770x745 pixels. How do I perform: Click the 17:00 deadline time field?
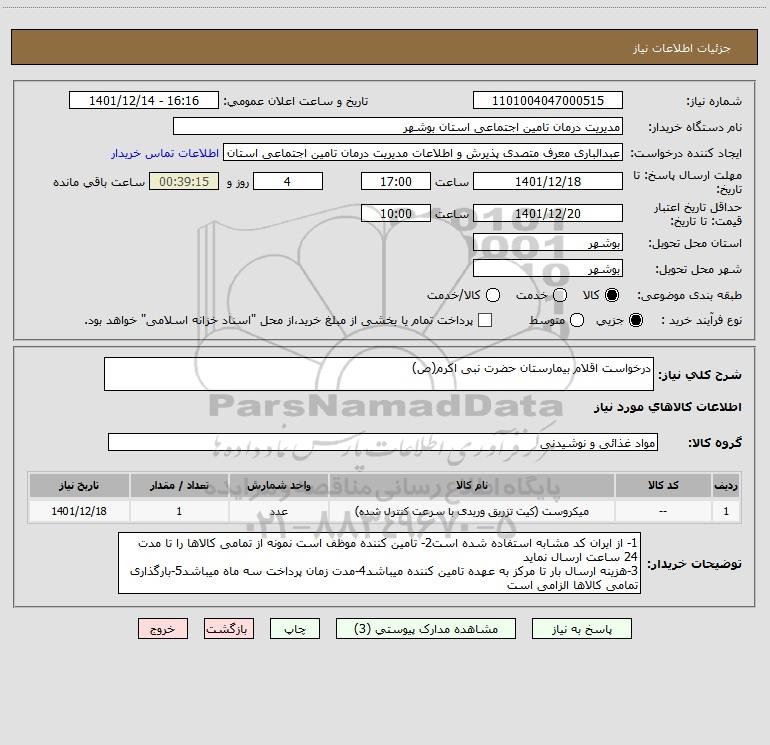tap(396, 181)
